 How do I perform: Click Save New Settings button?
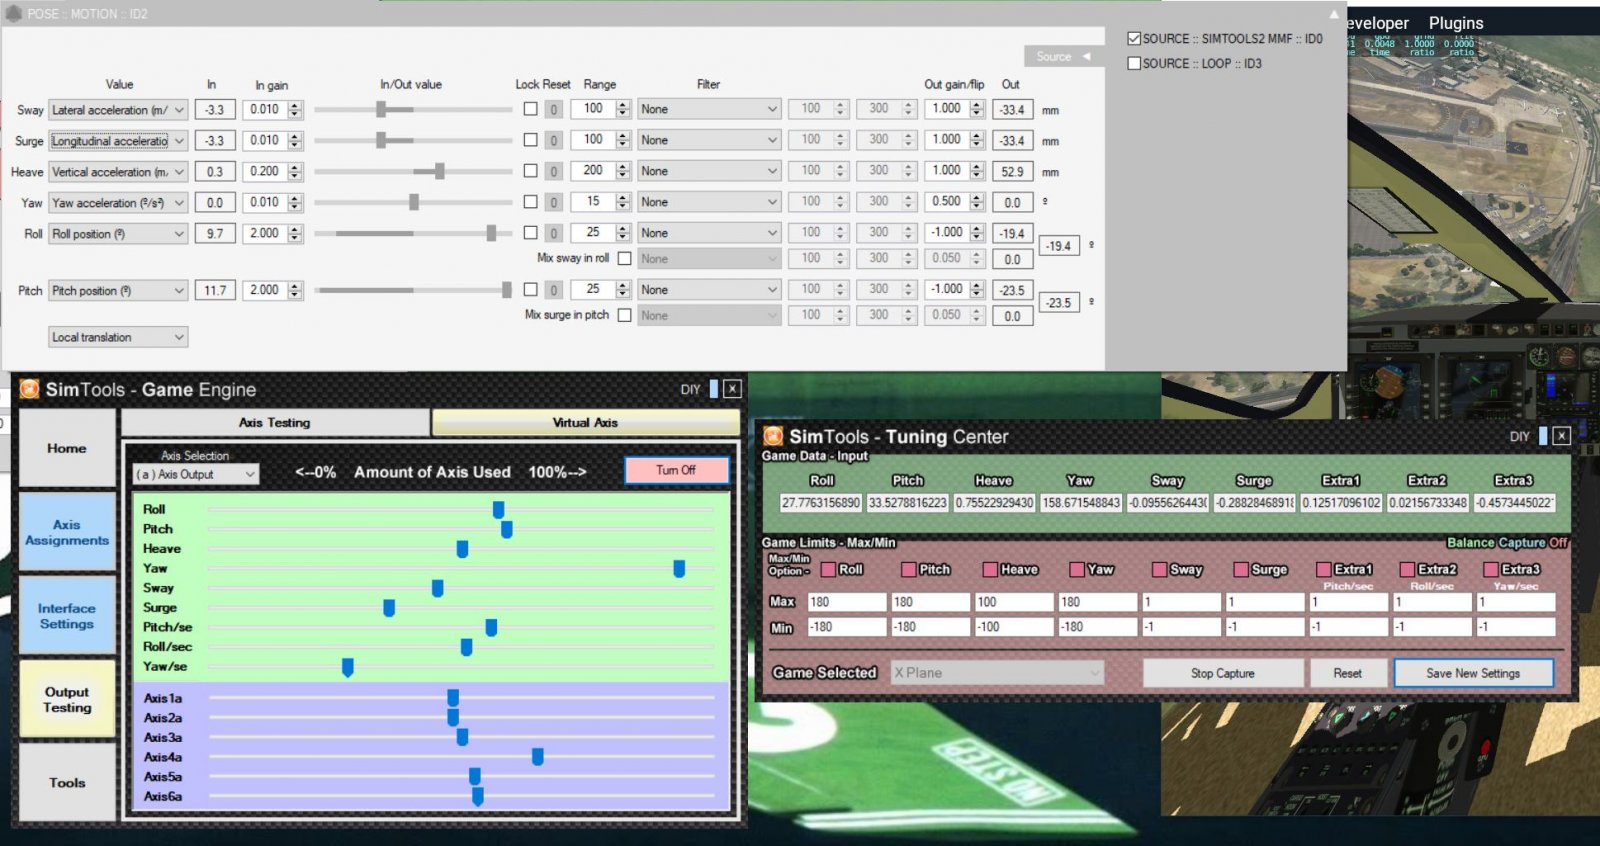click(x=1473, y=673)
